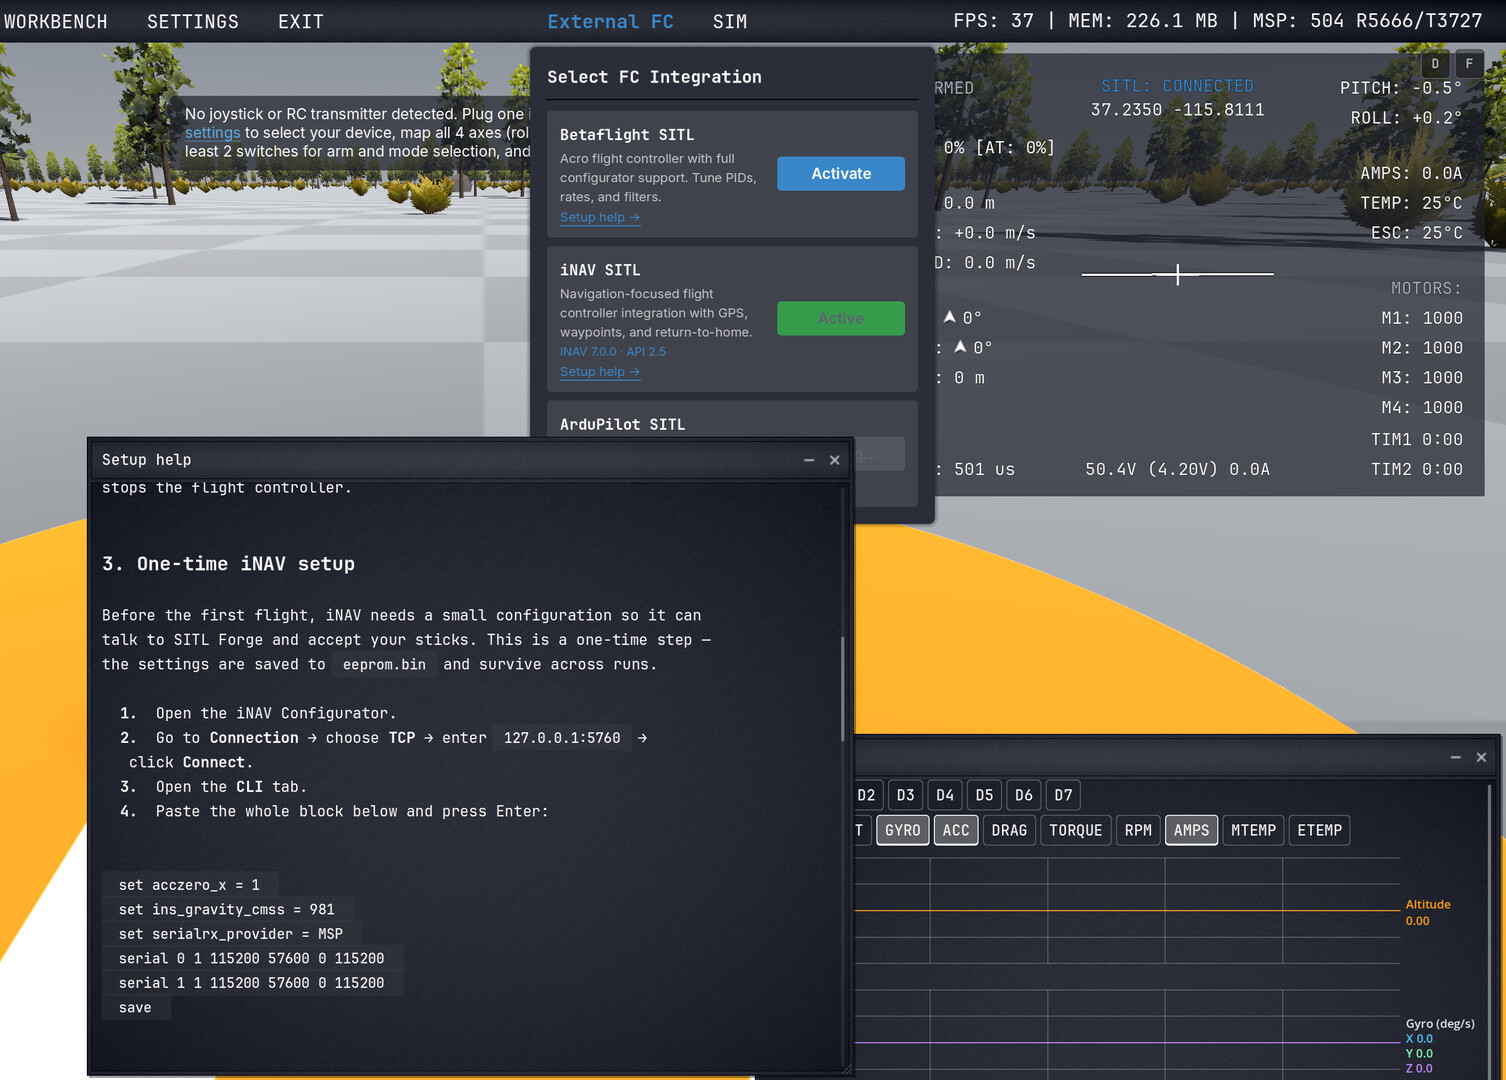Select the D2 tab in graph window

[x=866, y=795]
